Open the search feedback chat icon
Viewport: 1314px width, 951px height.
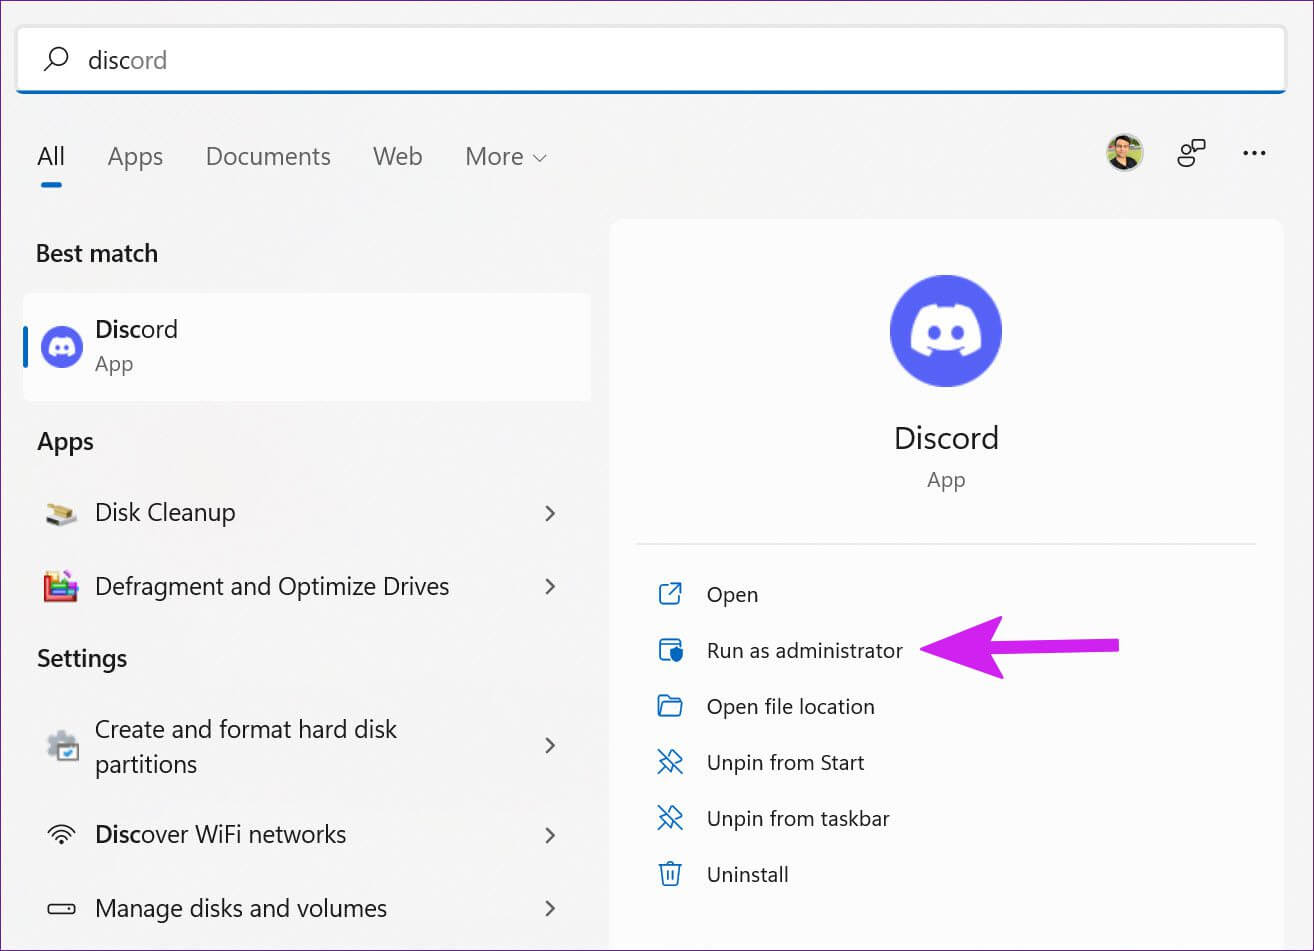tap(1191, 153)
